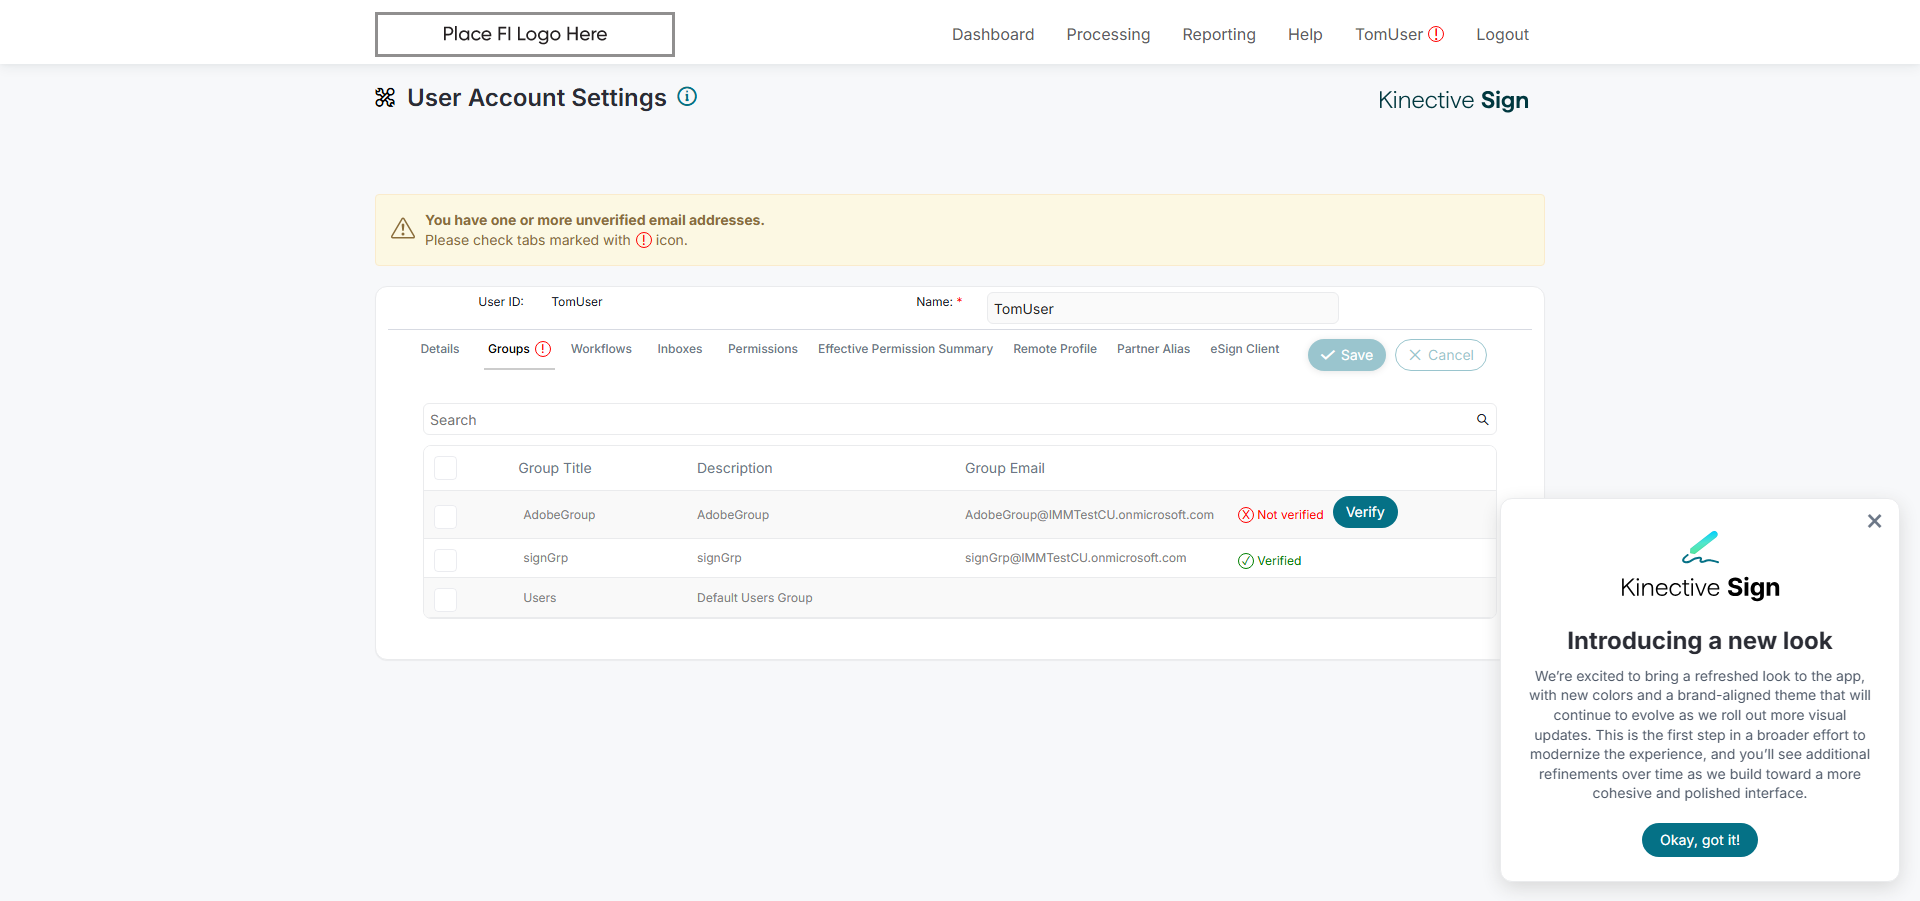Click the alert icon on Groups tab
1920x901 pixels.
(x=543, y=349)
